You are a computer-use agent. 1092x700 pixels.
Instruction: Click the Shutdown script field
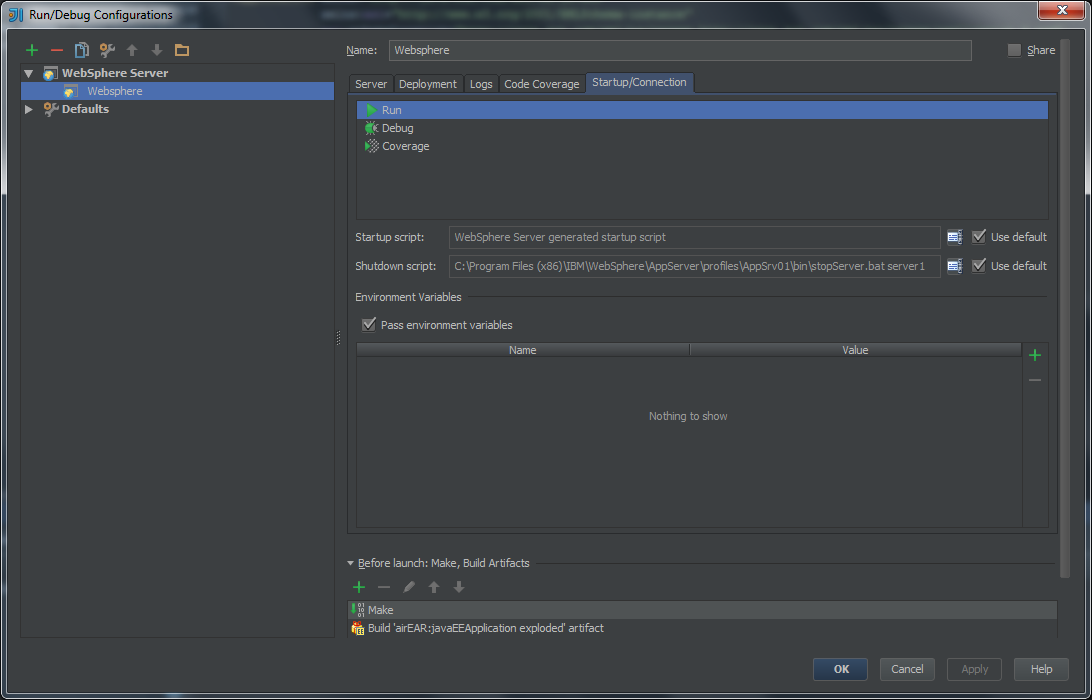(694, 266)
